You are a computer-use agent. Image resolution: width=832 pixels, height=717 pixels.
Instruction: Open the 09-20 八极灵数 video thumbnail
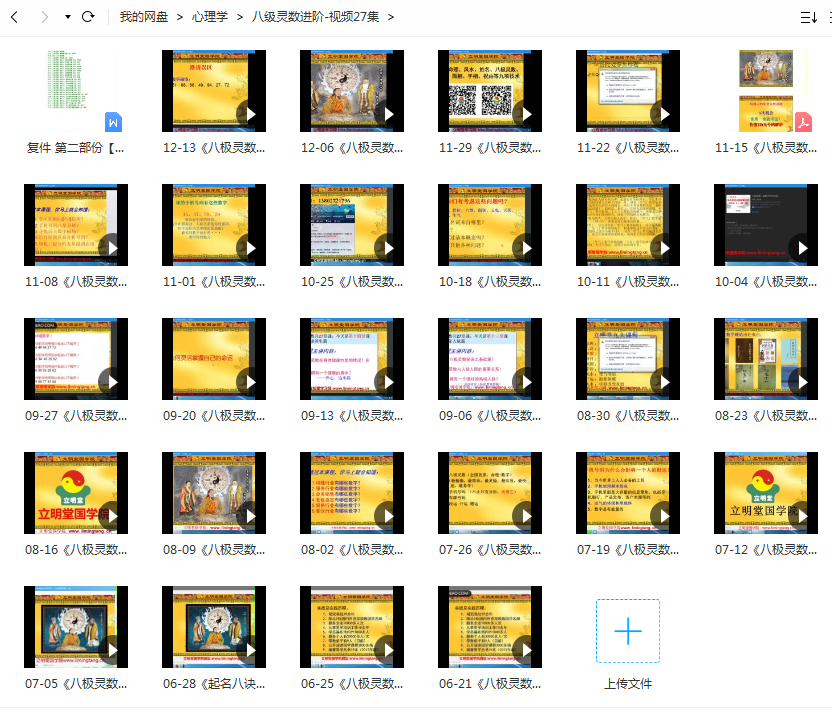click(214, 359)
